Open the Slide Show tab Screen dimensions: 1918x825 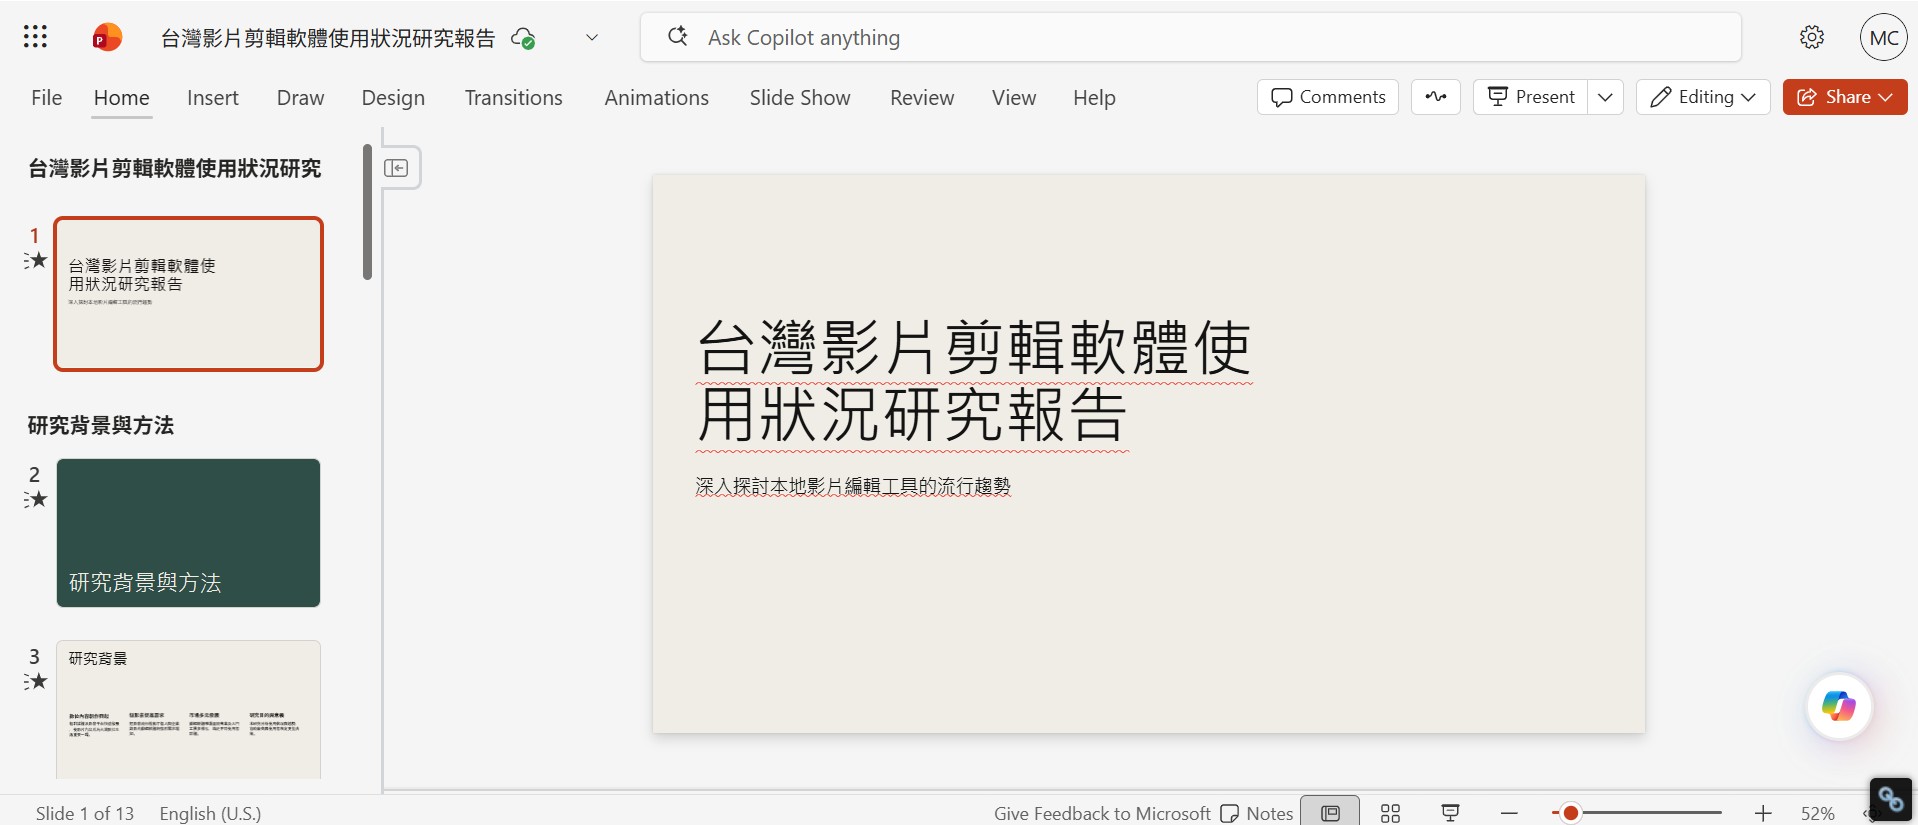tap(800, 98)
